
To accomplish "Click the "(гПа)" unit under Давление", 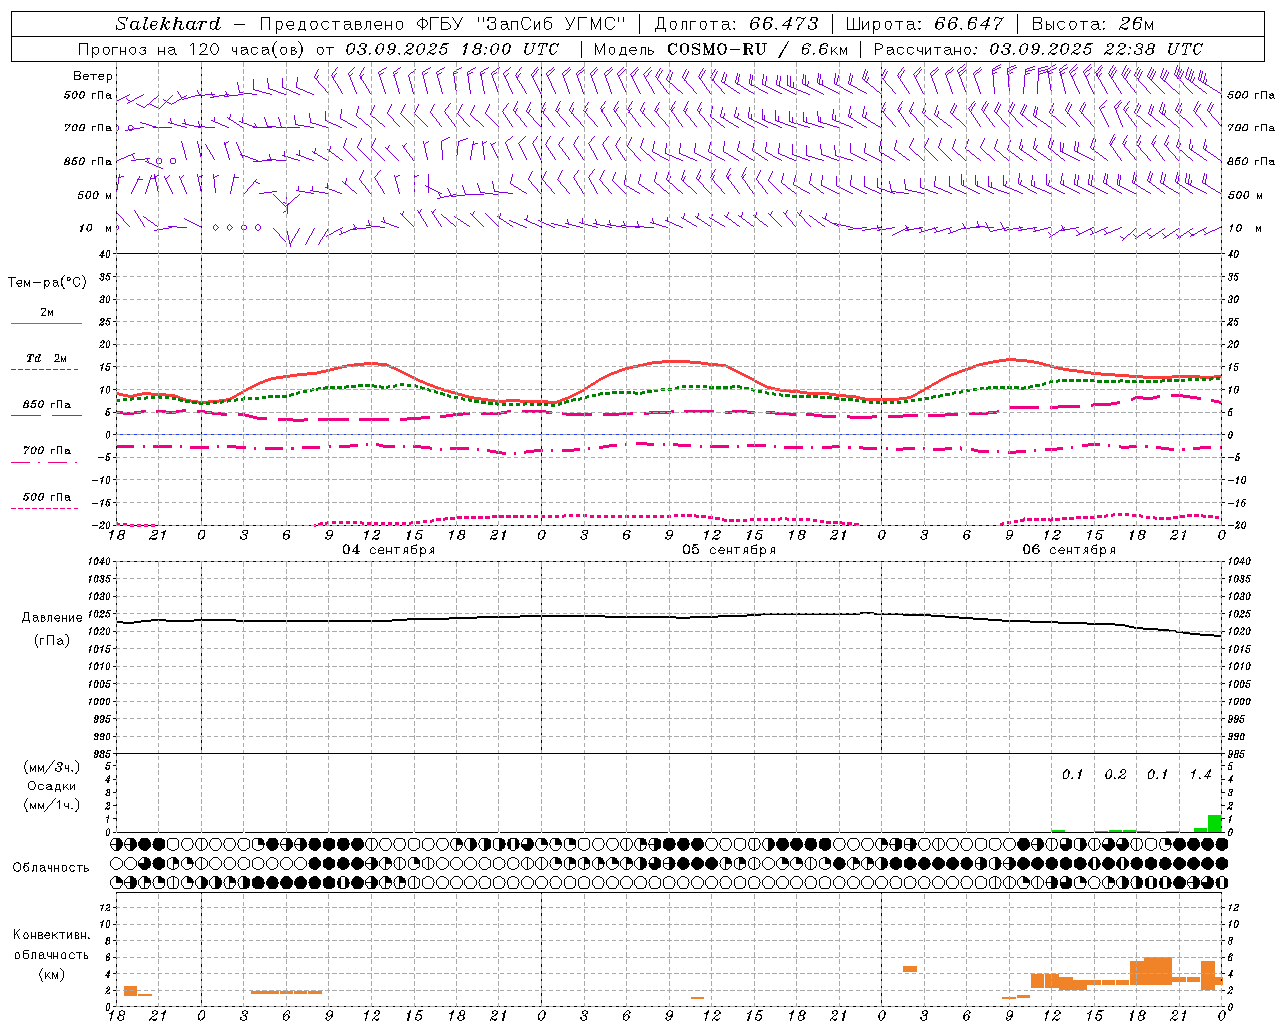I will pyautogui.click(x=52, y=641).
